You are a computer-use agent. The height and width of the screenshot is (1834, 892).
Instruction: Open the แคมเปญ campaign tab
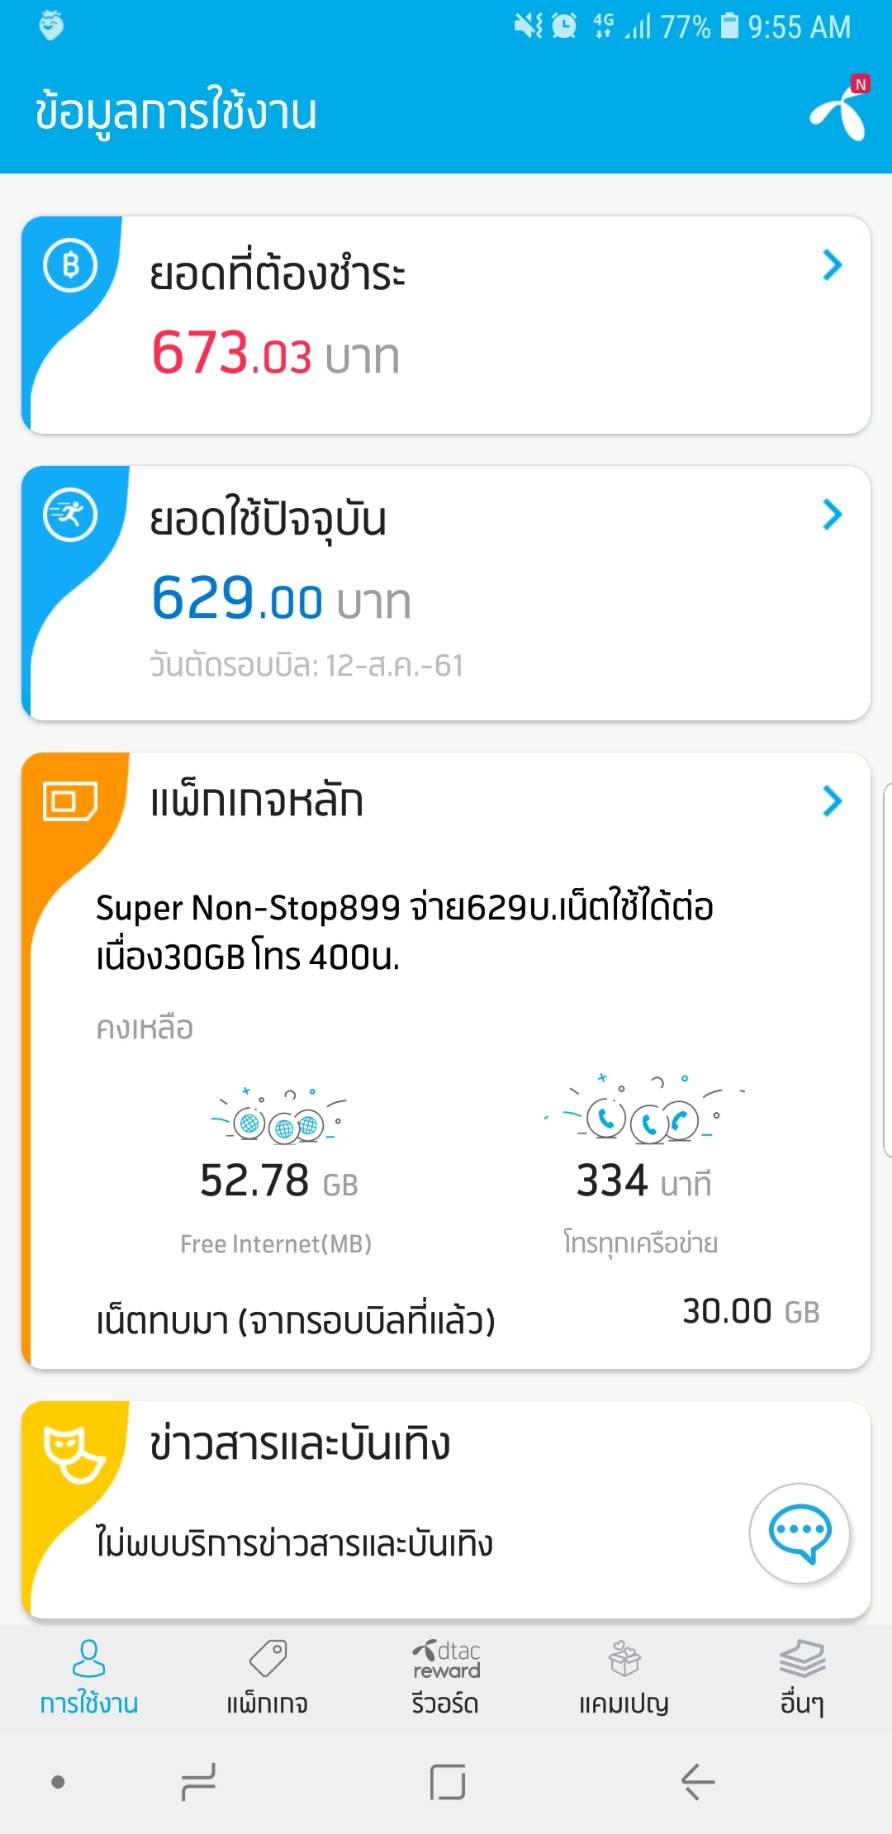click(x=624, y=1676)
